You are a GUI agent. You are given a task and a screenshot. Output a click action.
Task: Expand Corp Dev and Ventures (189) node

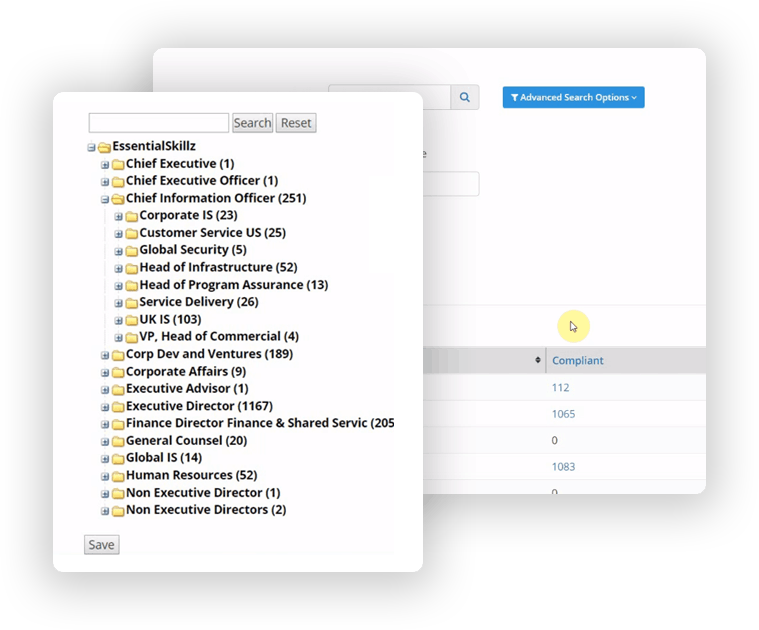105,355
